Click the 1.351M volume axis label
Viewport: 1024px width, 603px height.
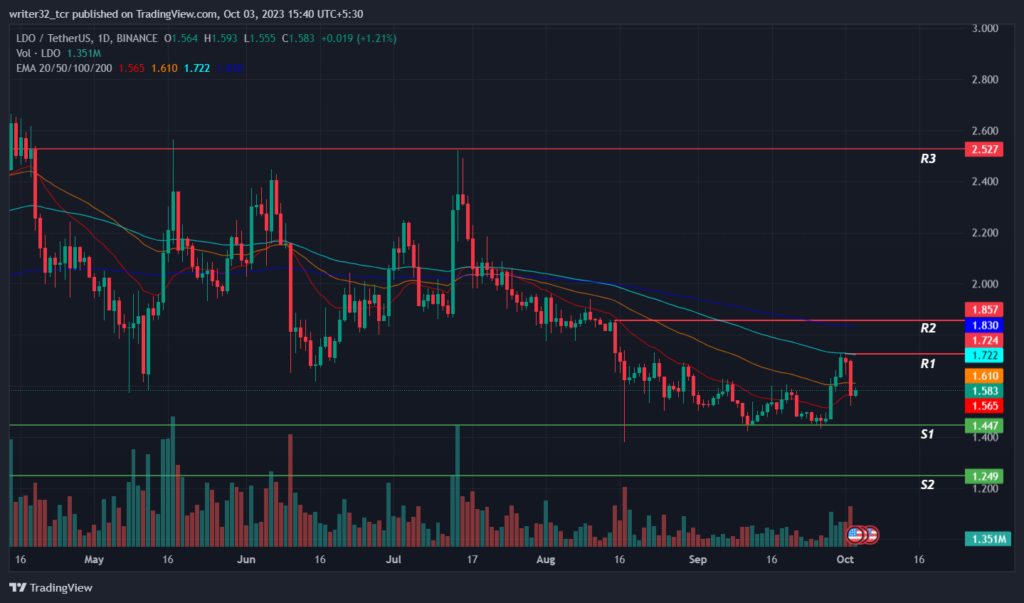click(987, 539)
